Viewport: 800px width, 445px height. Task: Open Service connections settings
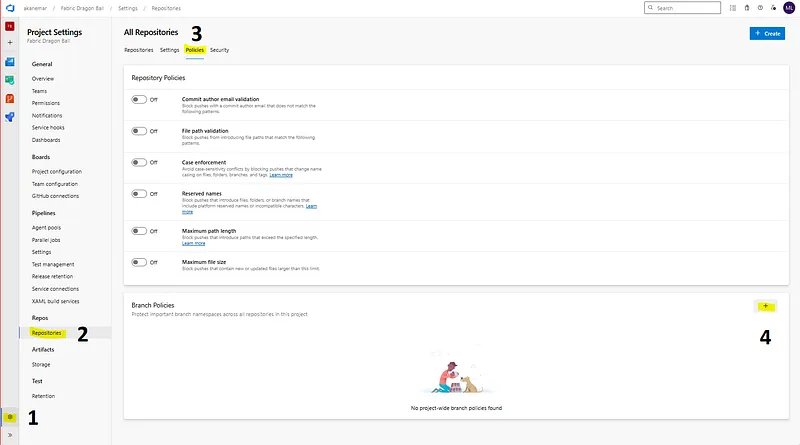coord(55,289)
